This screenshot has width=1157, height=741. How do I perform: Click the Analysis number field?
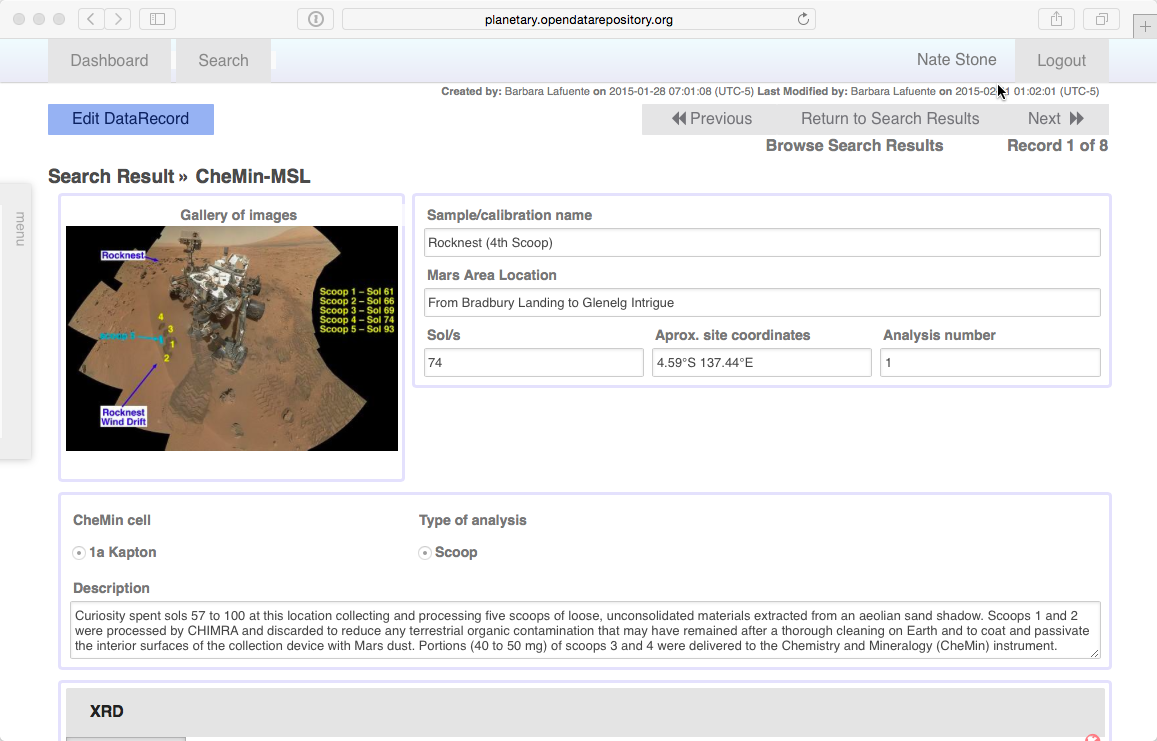(x=990, y=362)
